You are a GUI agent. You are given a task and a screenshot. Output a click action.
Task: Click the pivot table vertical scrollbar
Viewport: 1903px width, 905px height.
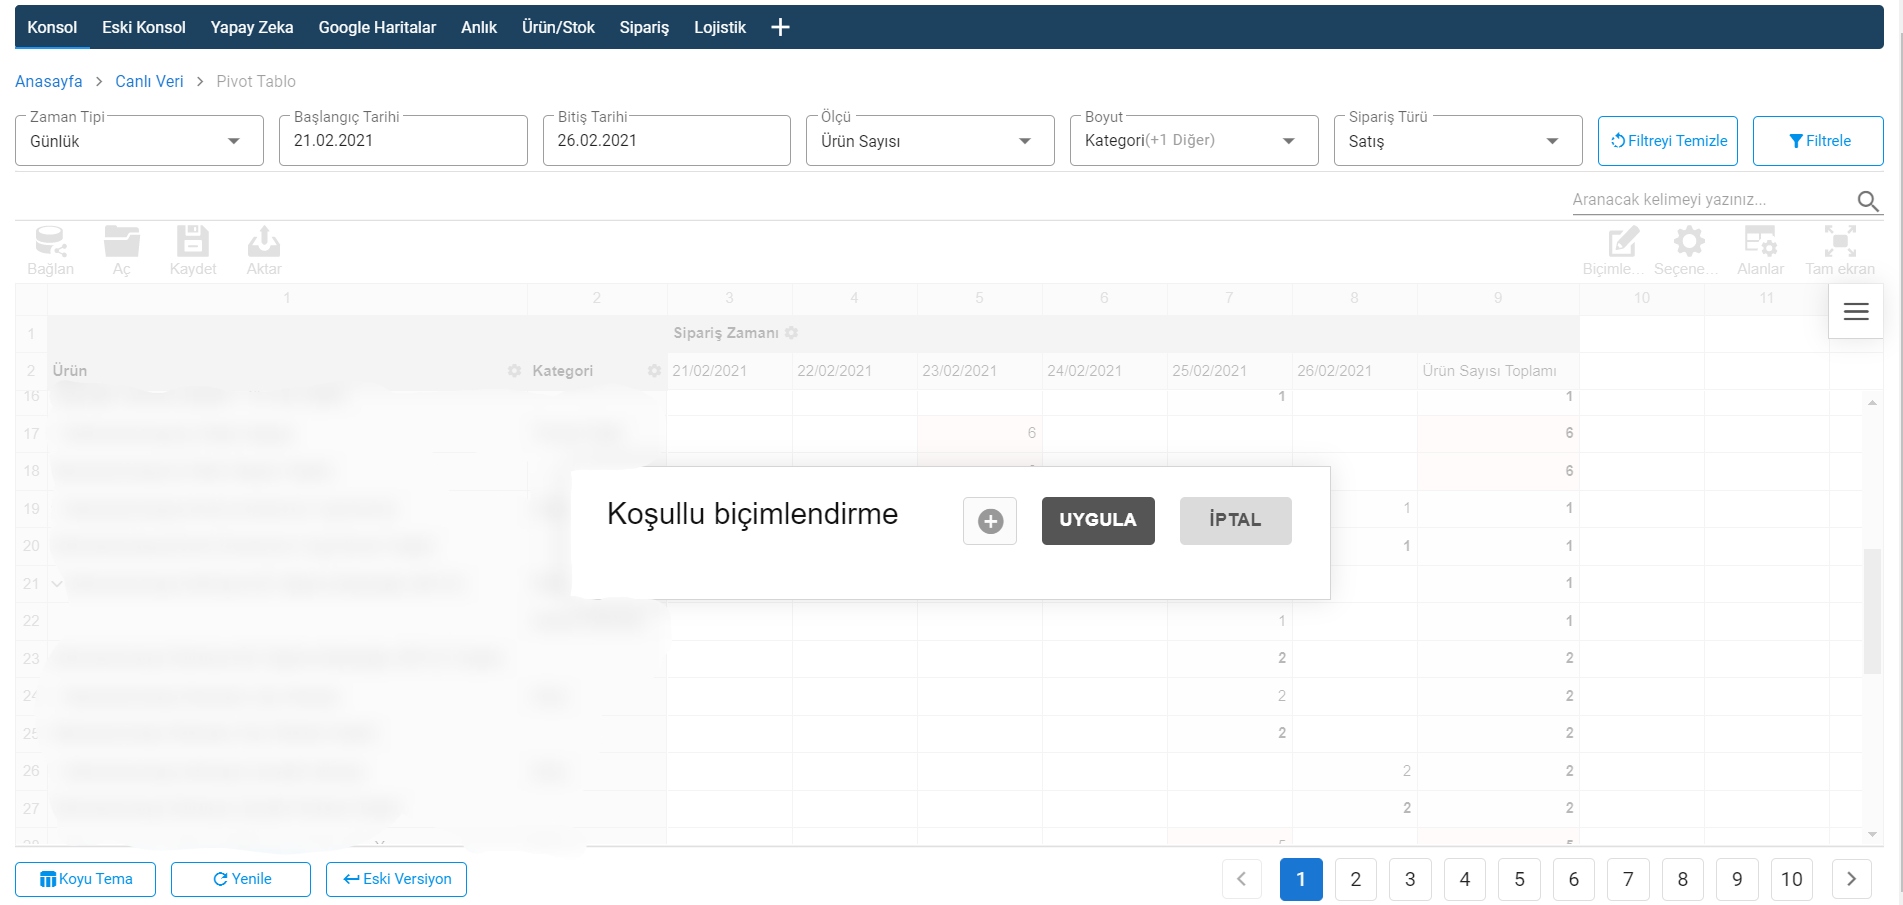[x=1872, y=612]
